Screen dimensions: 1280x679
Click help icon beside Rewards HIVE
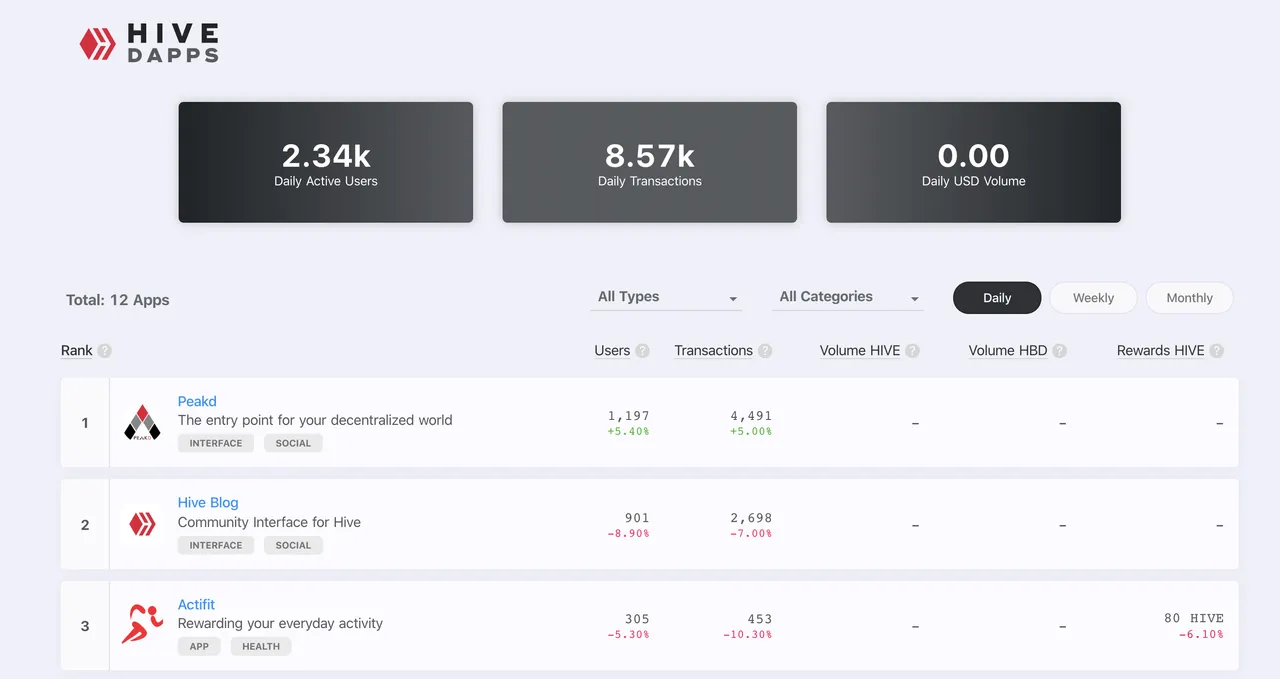[1216, 351]
